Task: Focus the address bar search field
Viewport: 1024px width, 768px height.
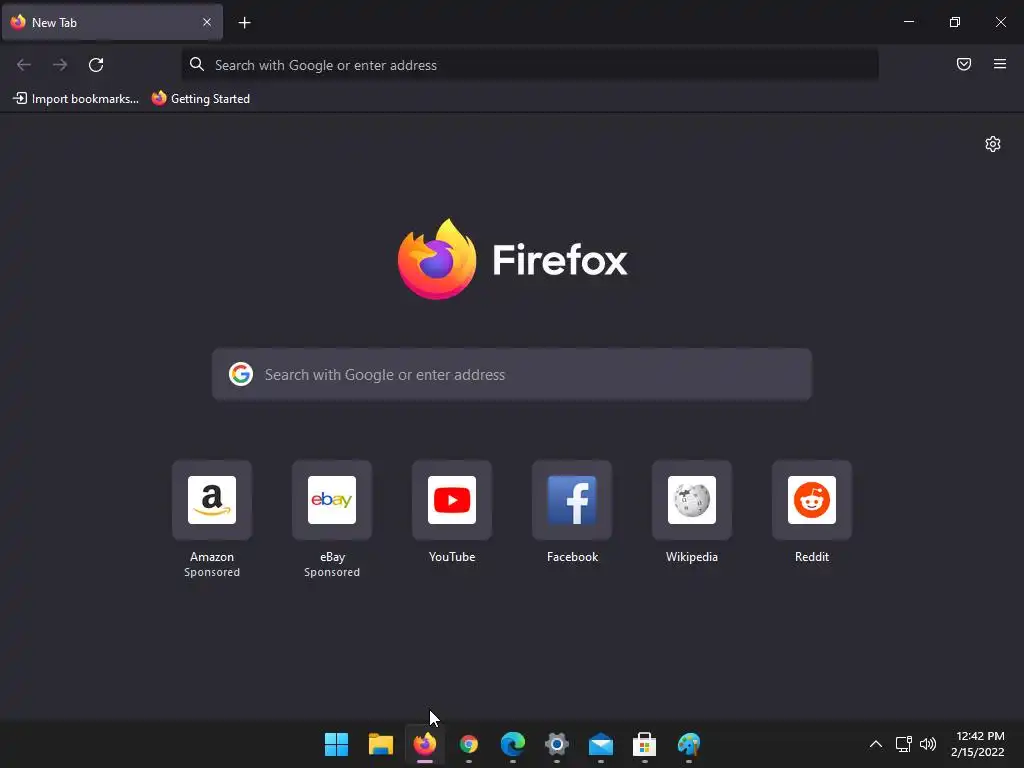Action: 530,65
